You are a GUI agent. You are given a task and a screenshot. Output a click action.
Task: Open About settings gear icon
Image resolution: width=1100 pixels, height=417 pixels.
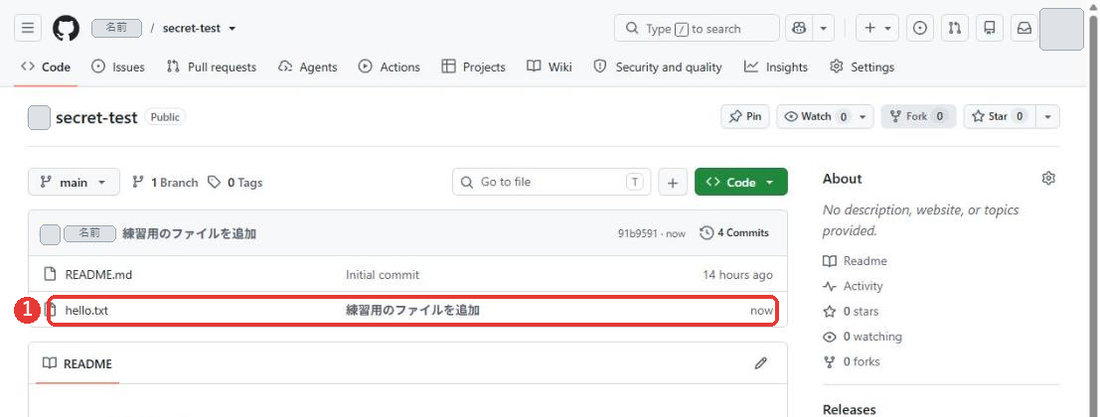[1048, 178]
